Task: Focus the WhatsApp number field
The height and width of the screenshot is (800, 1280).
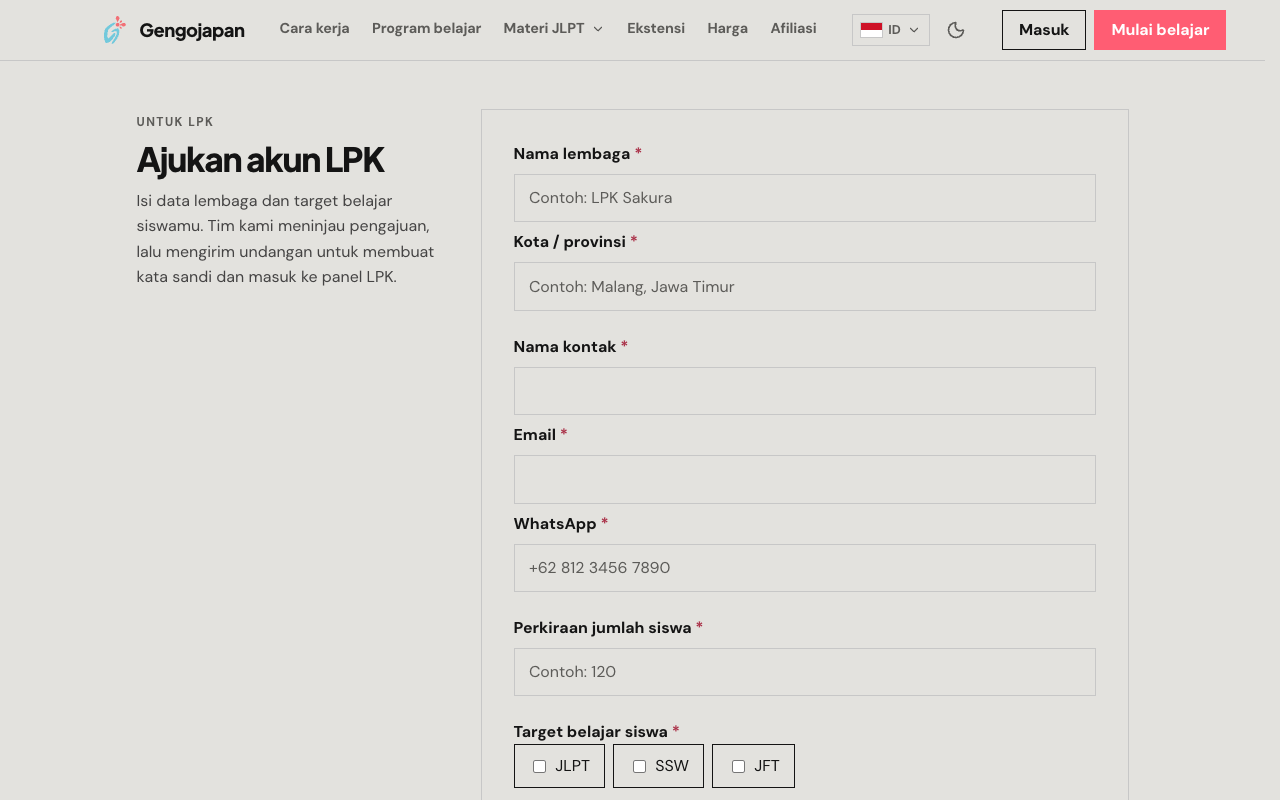Action: [x=805, y=568]
